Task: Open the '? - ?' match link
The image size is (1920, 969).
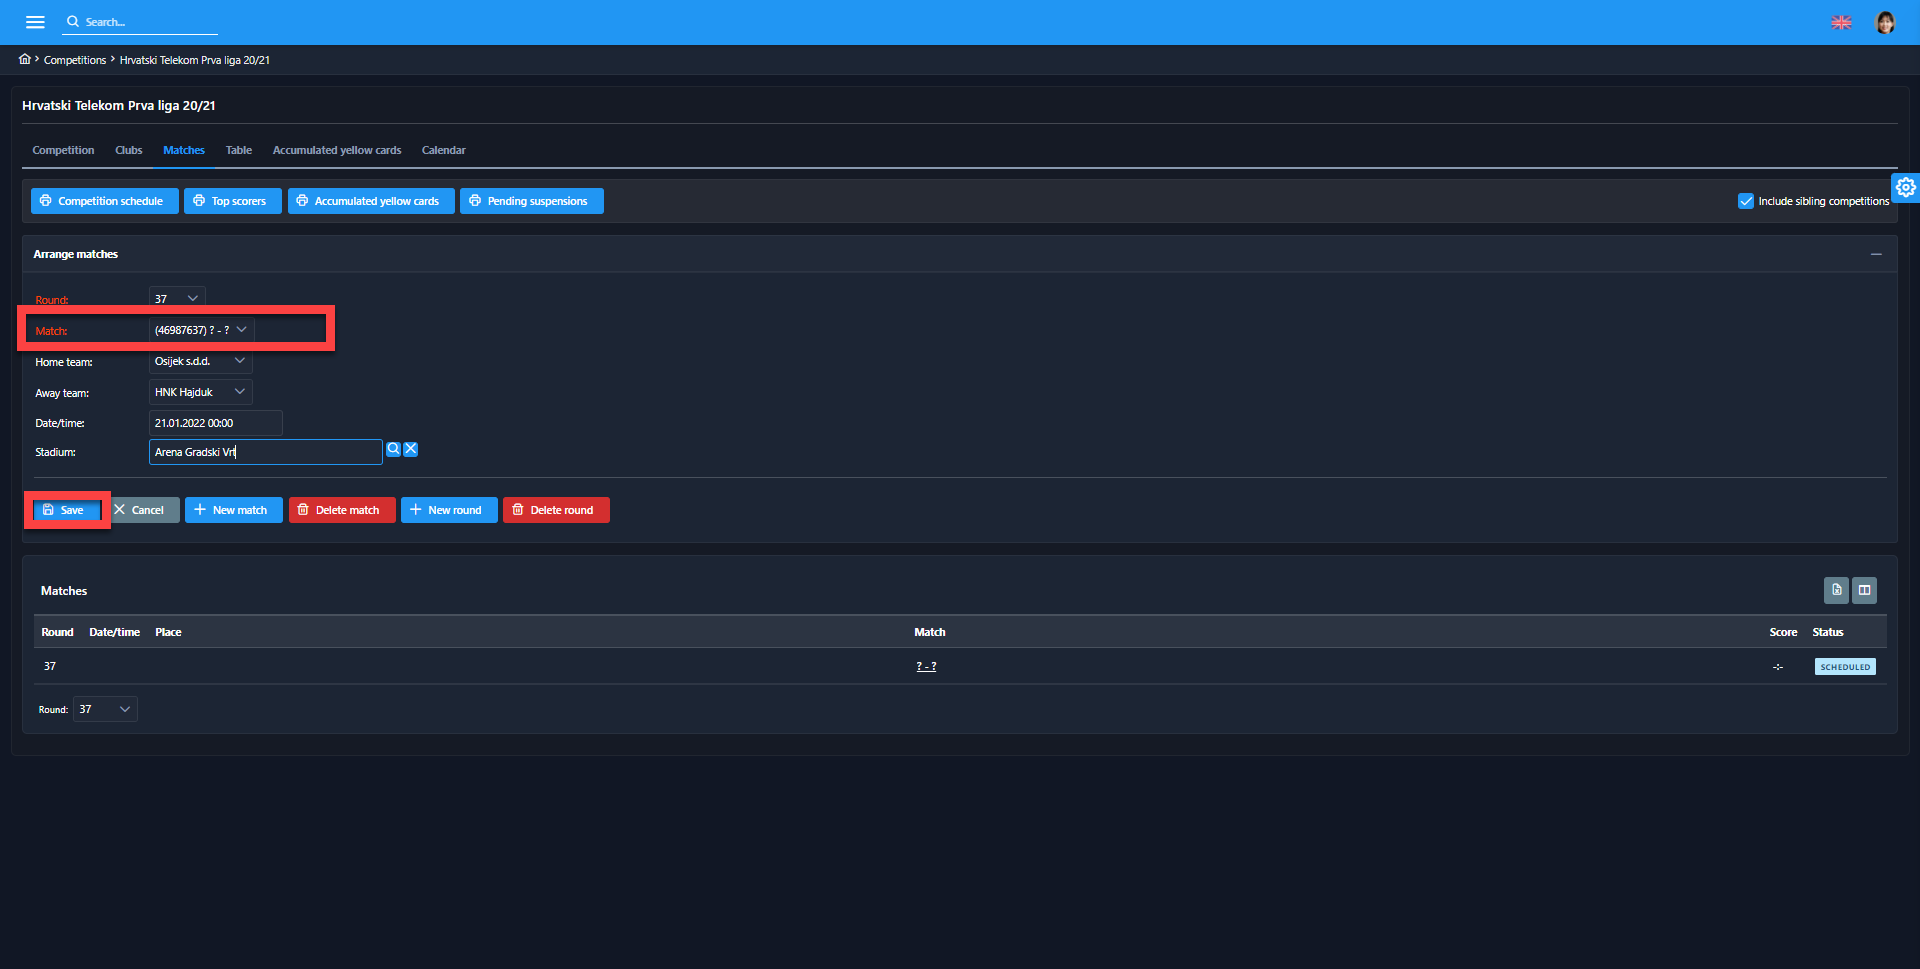Action: 926,666
